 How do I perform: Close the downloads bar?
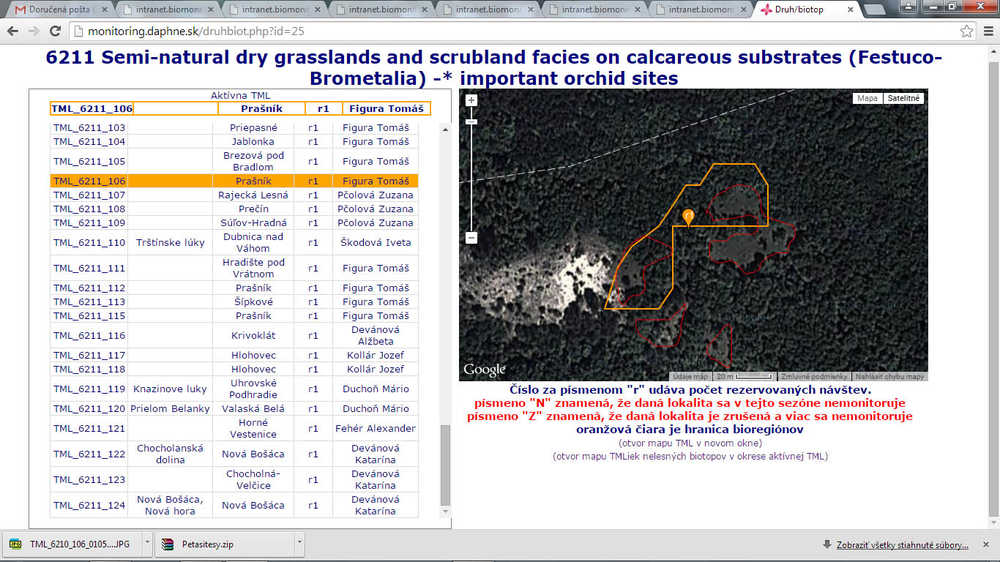coord(986,545)
